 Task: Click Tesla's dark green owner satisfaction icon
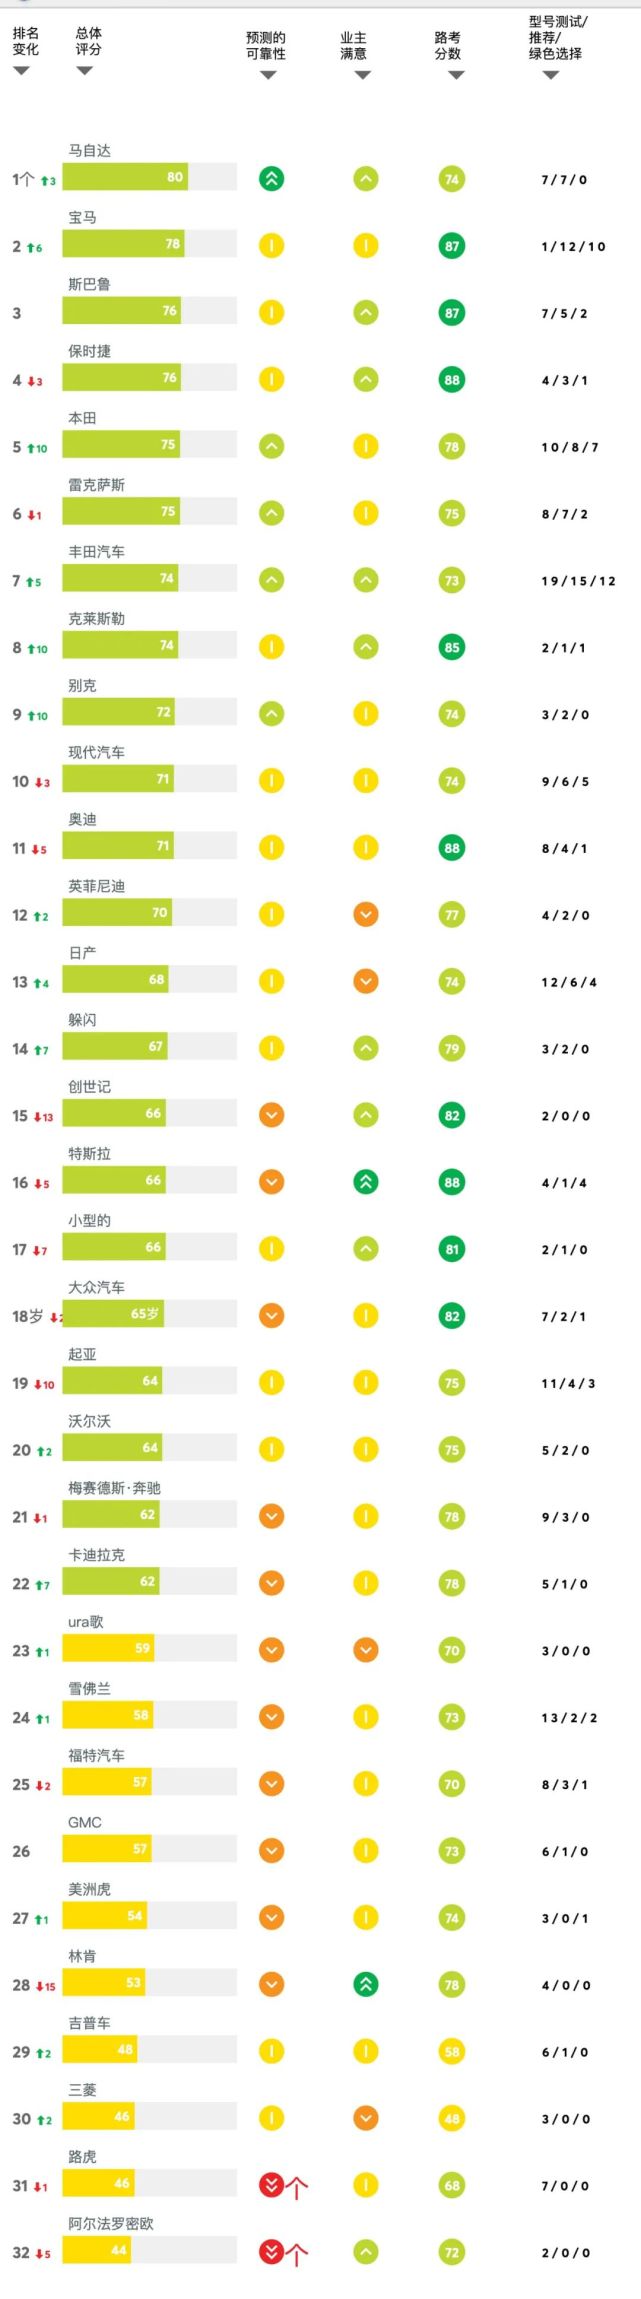pyautogui.click(x=366, y=1182)
